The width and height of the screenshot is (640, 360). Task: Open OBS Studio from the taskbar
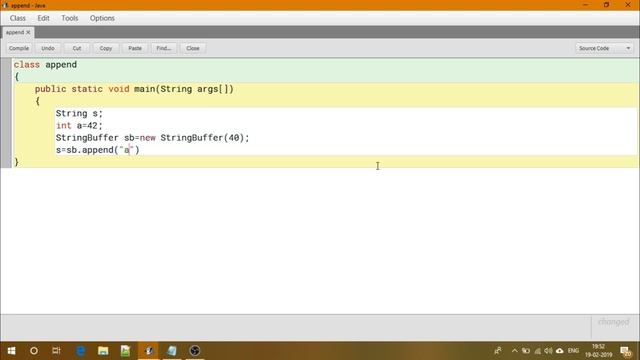(195, 351)
